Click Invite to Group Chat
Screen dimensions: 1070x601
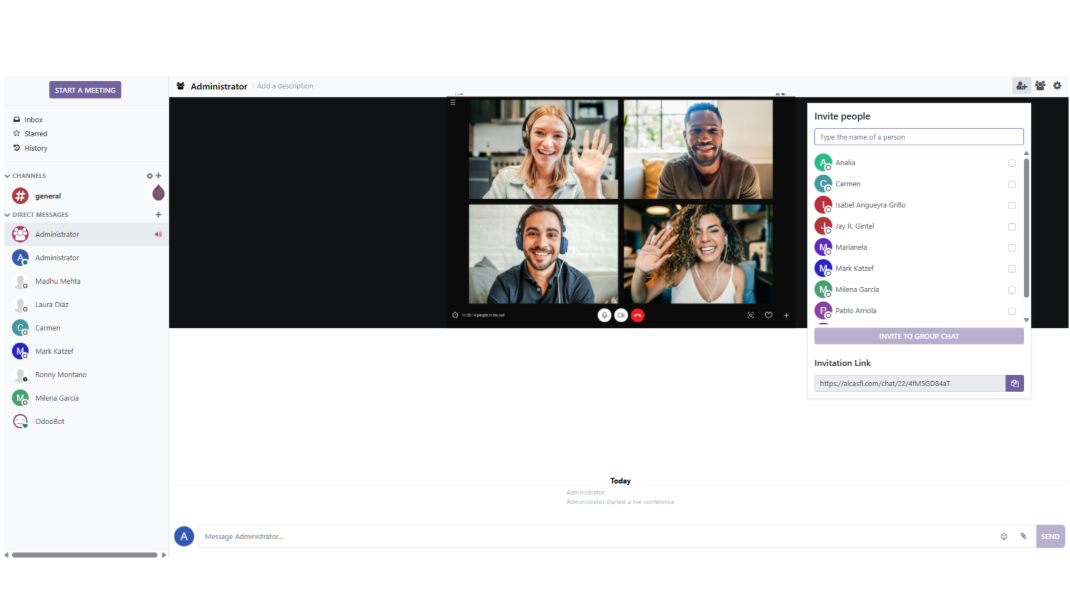pos(918,336)
